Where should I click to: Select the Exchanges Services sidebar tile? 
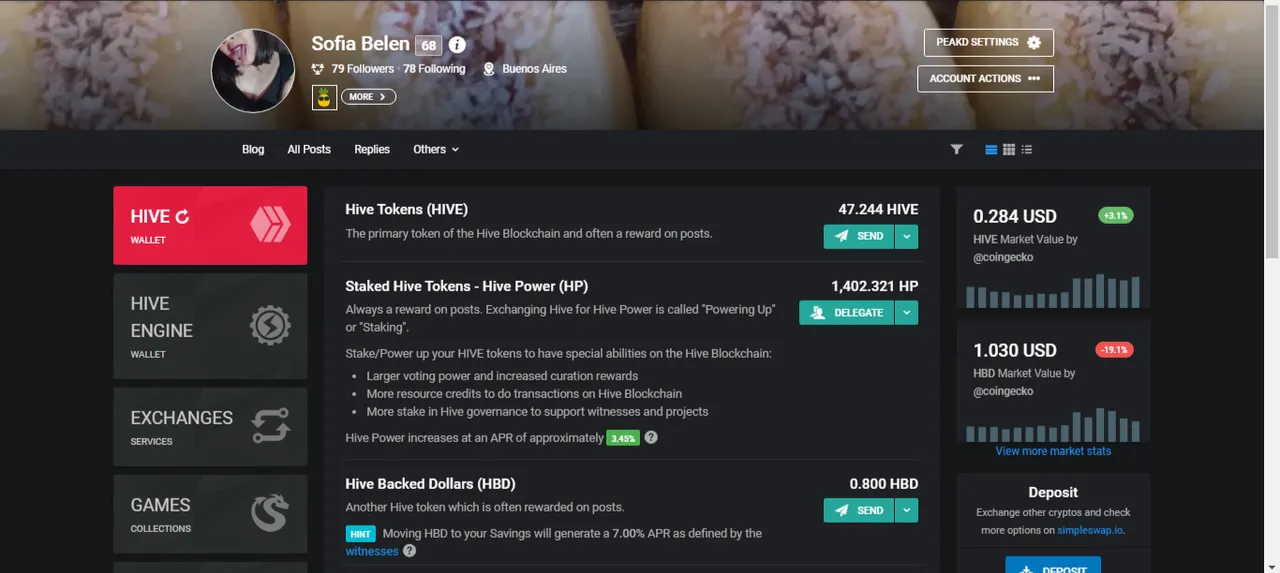coord(210,427)
